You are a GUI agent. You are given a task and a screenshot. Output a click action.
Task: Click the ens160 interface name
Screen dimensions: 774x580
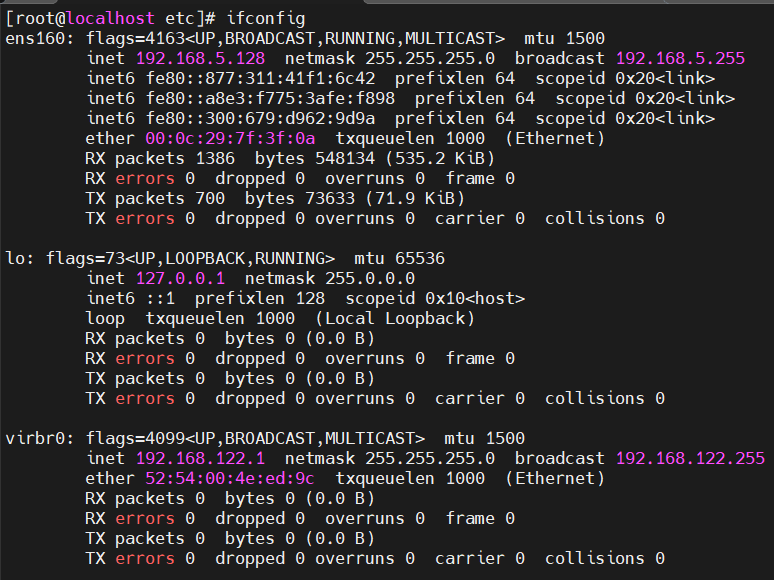(x=35, y=39)
